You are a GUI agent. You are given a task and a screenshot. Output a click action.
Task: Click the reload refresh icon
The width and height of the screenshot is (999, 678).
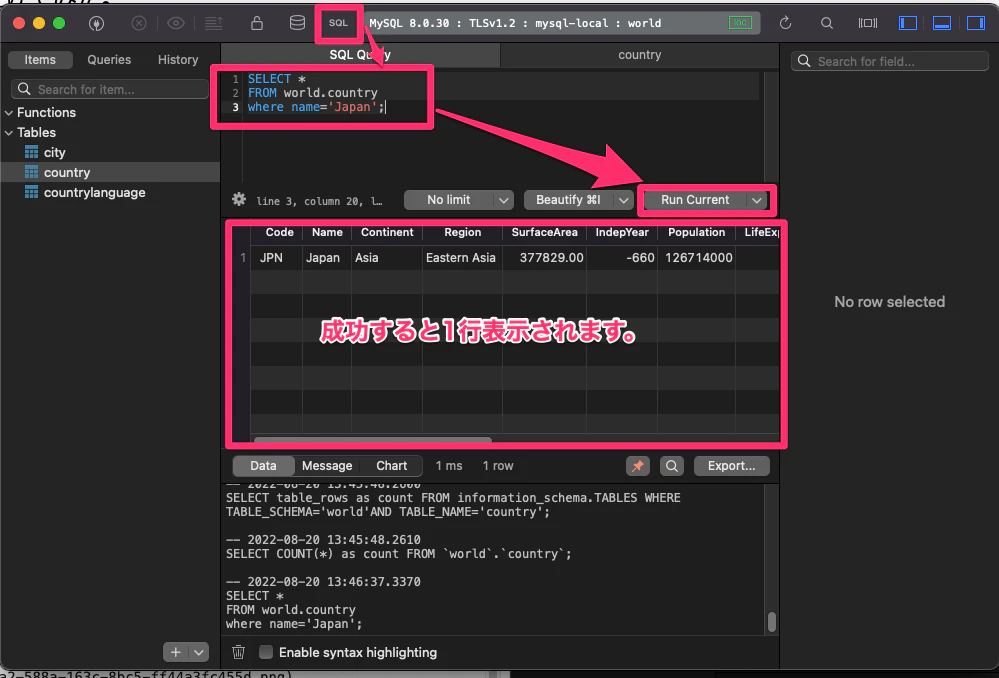point(786,23)
